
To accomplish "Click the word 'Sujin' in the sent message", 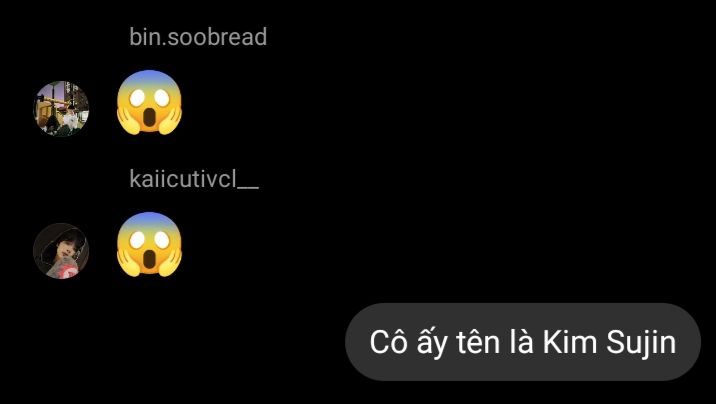I will [x=641, y=343].
